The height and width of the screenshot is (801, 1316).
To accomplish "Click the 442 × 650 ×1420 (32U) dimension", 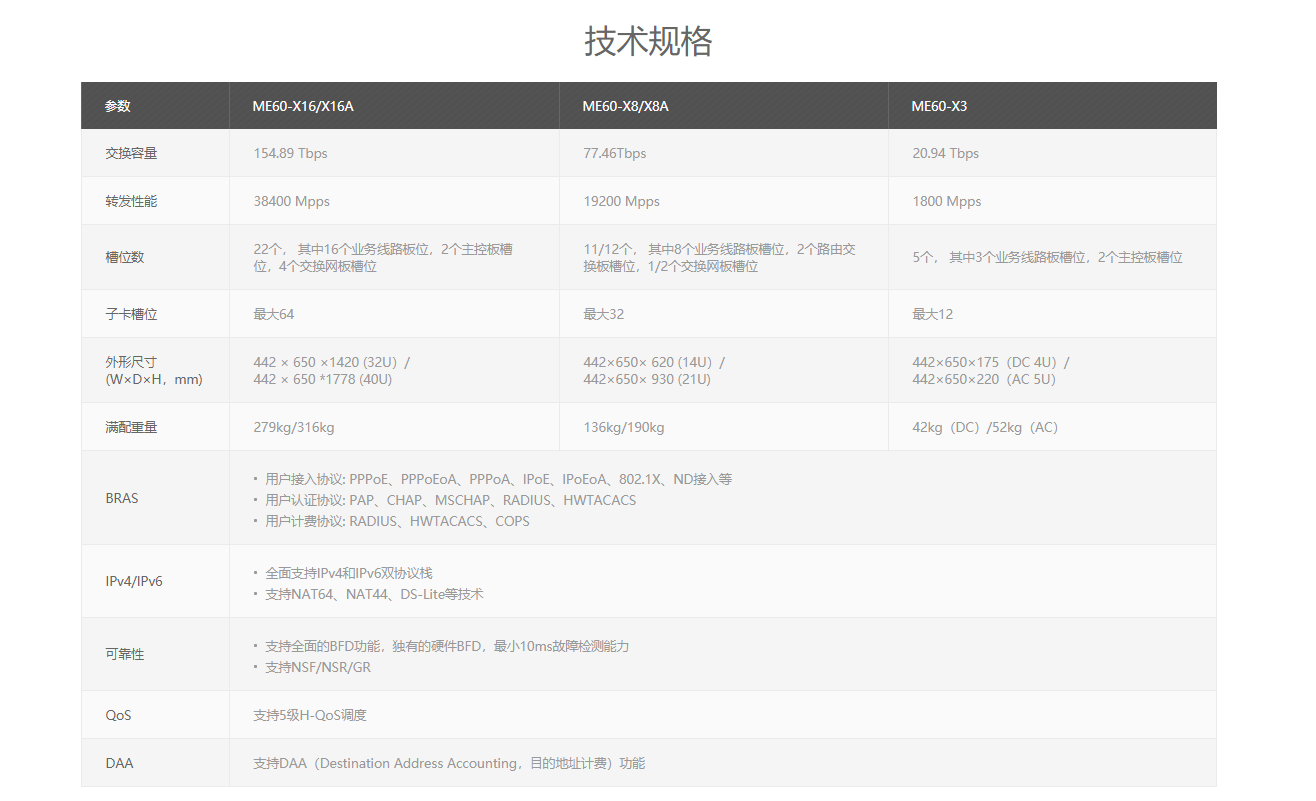I will 332,362.
